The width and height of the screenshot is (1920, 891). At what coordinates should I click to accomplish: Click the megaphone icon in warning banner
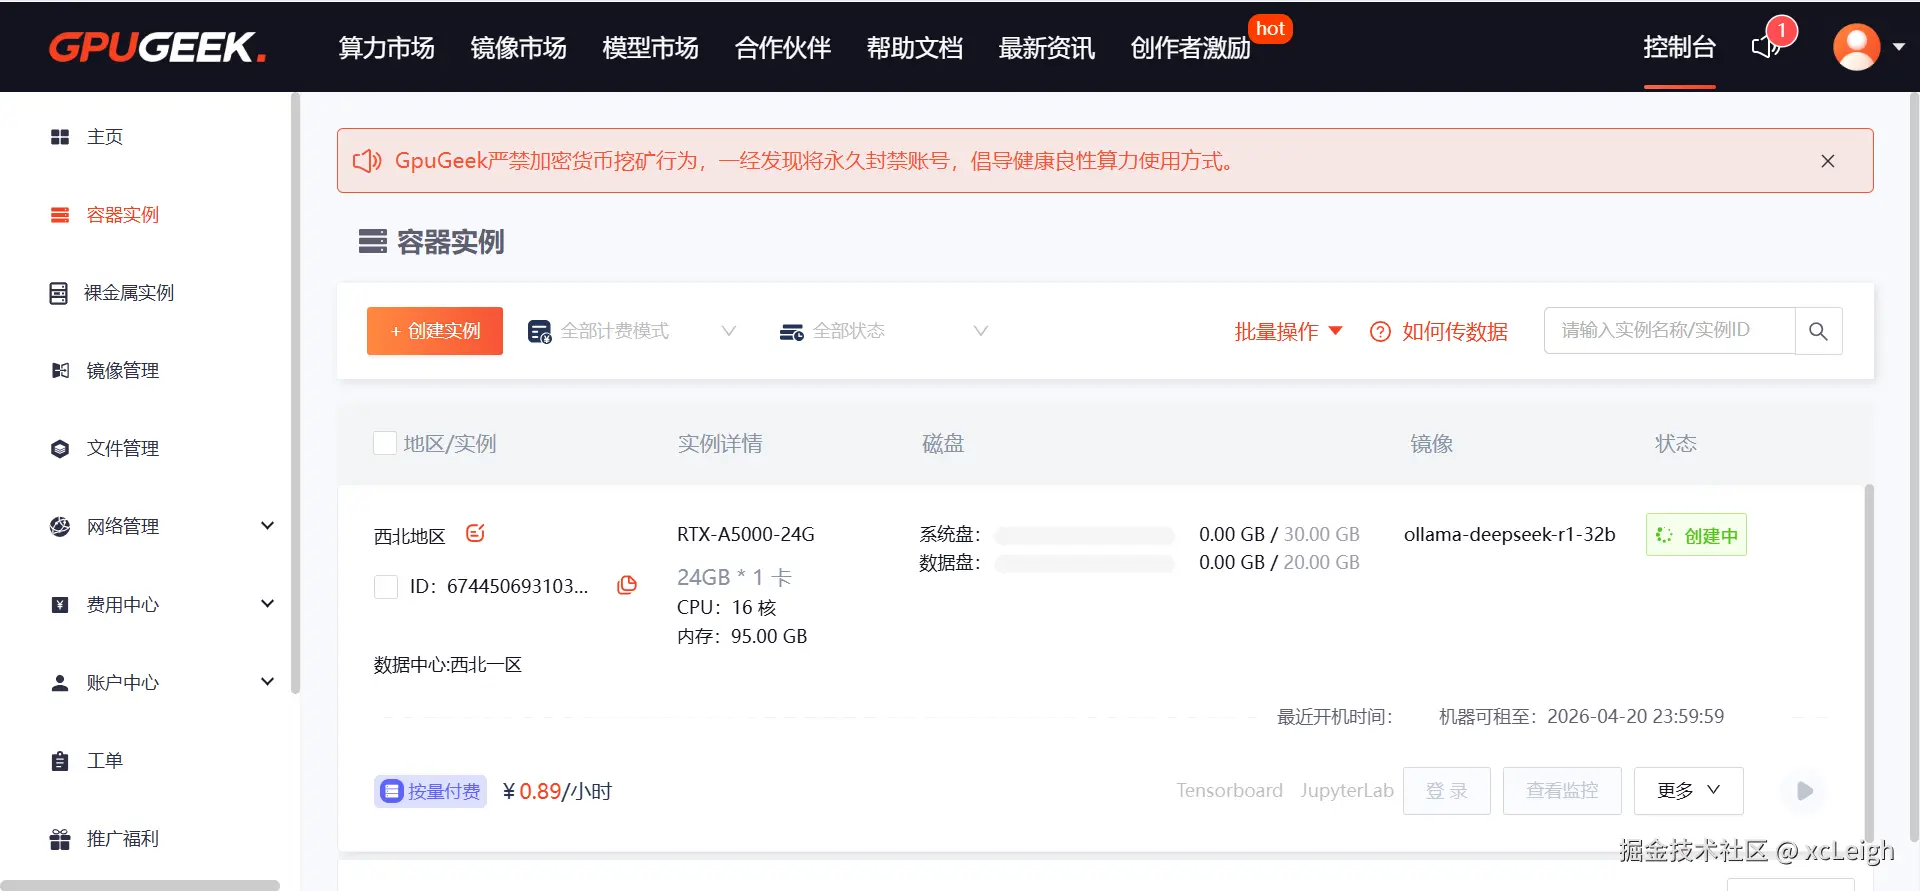pyautogui.click(x=367, y=161)
